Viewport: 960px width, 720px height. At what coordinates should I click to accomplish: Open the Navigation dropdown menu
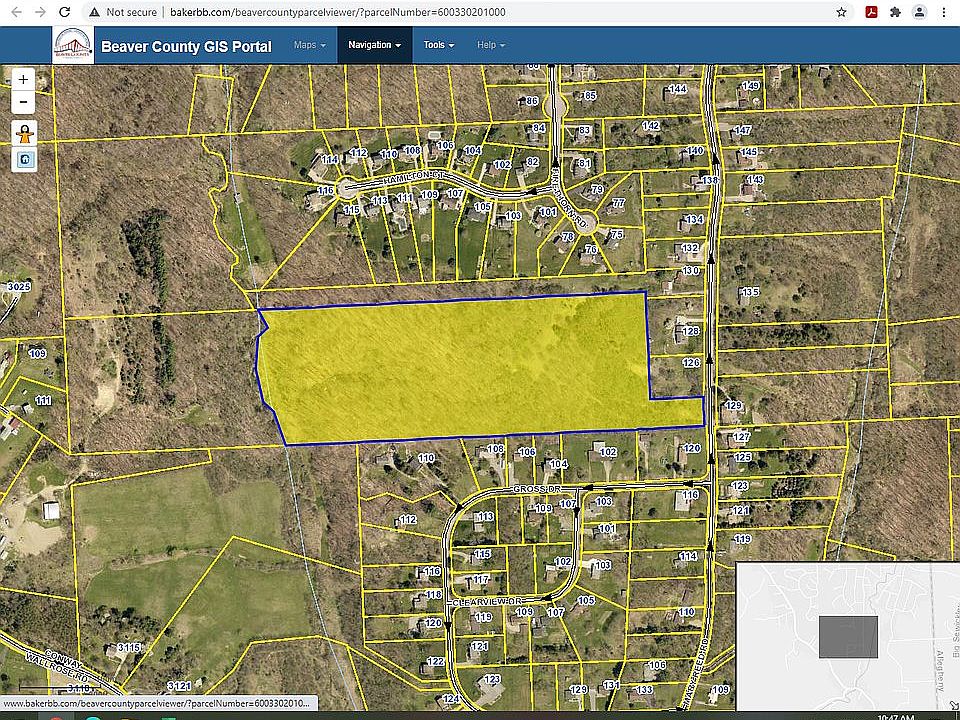[x=374, y=45]
